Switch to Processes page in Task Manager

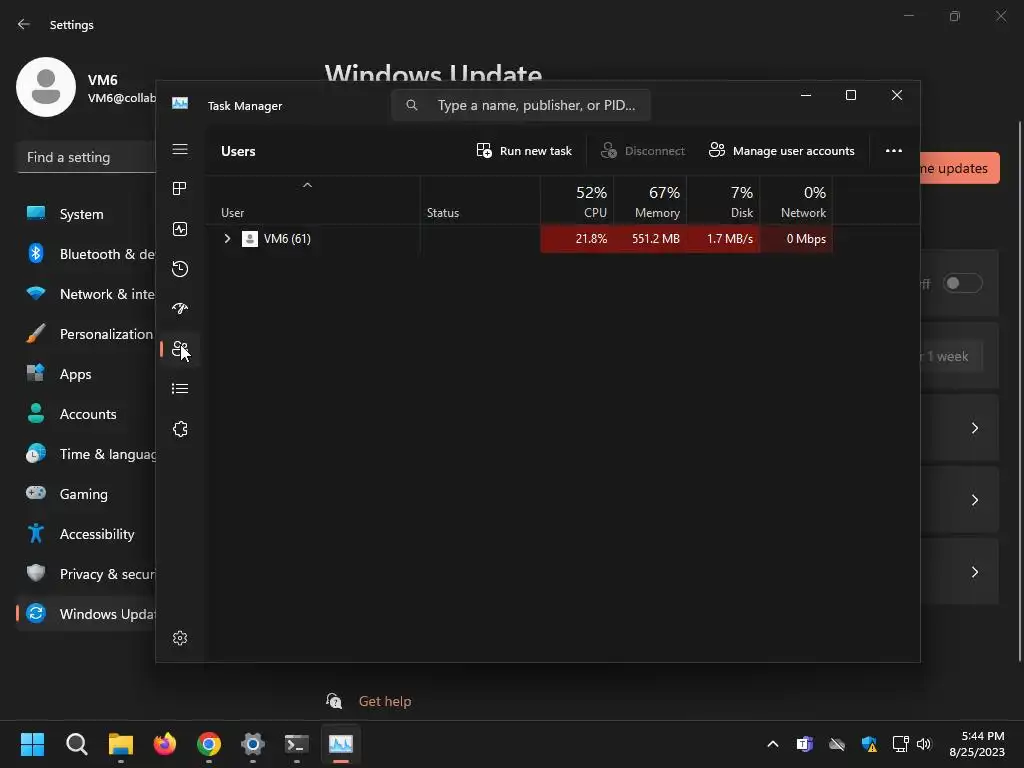point(180,189)
